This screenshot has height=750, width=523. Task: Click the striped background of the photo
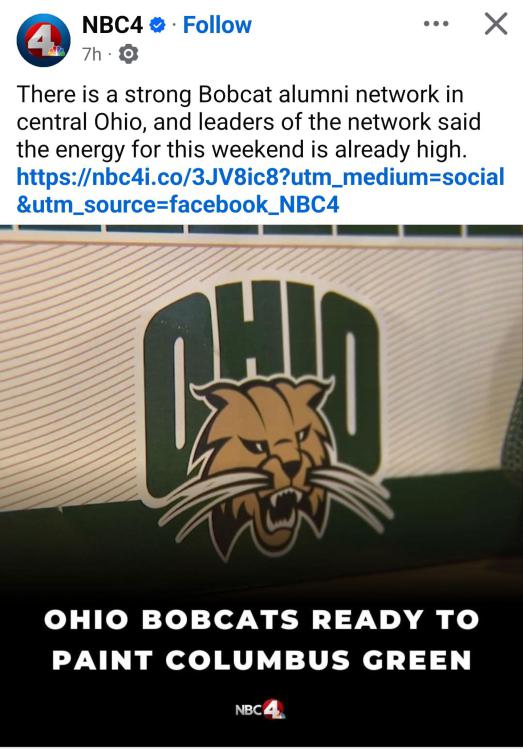click(72, 373)
